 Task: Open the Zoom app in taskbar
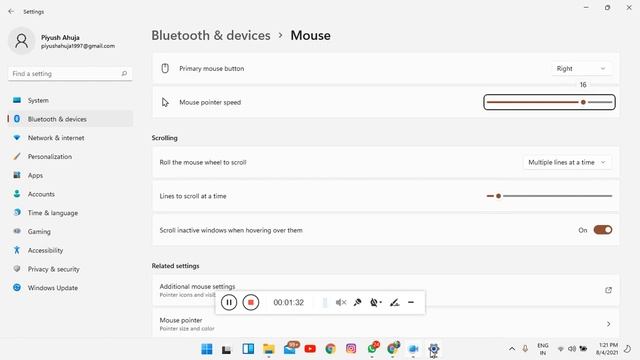(x=413, y=349)
